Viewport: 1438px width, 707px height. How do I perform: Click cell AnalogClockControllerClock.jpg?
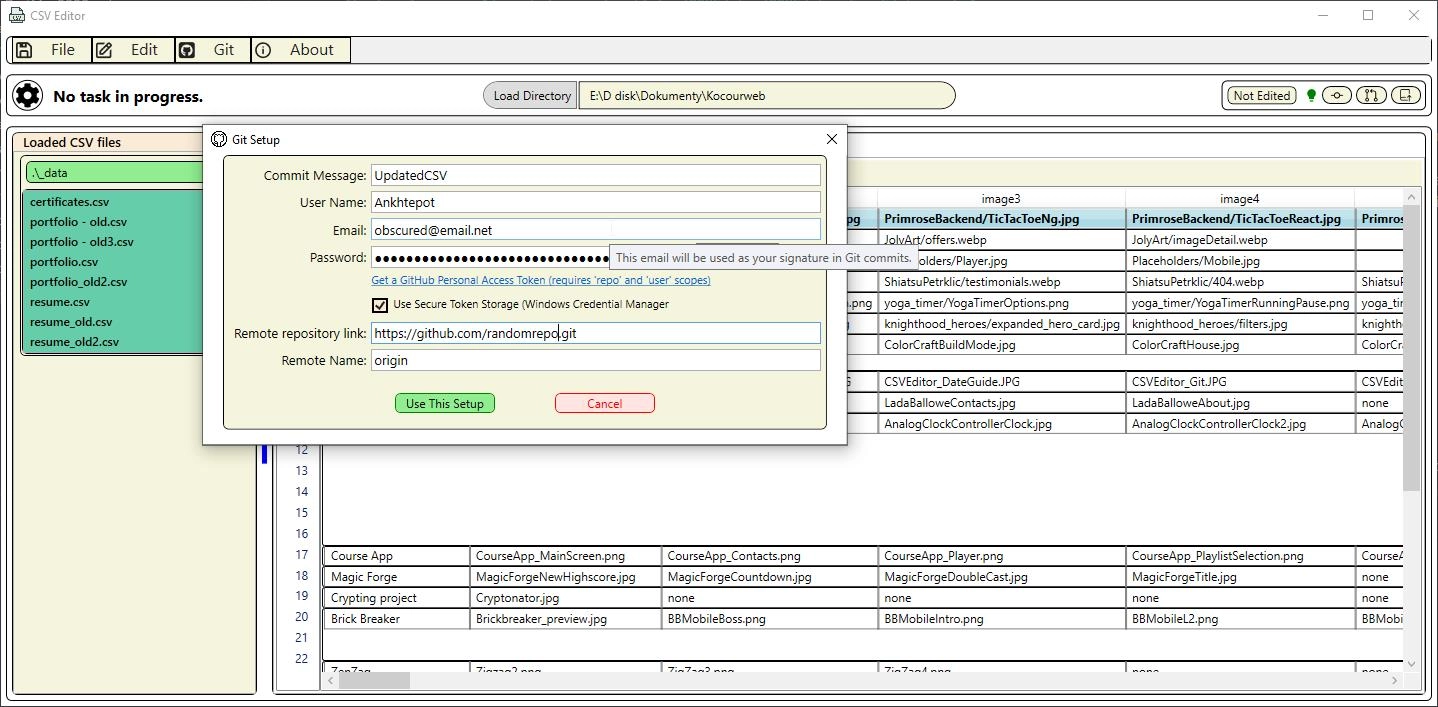tap(1002, 424)
